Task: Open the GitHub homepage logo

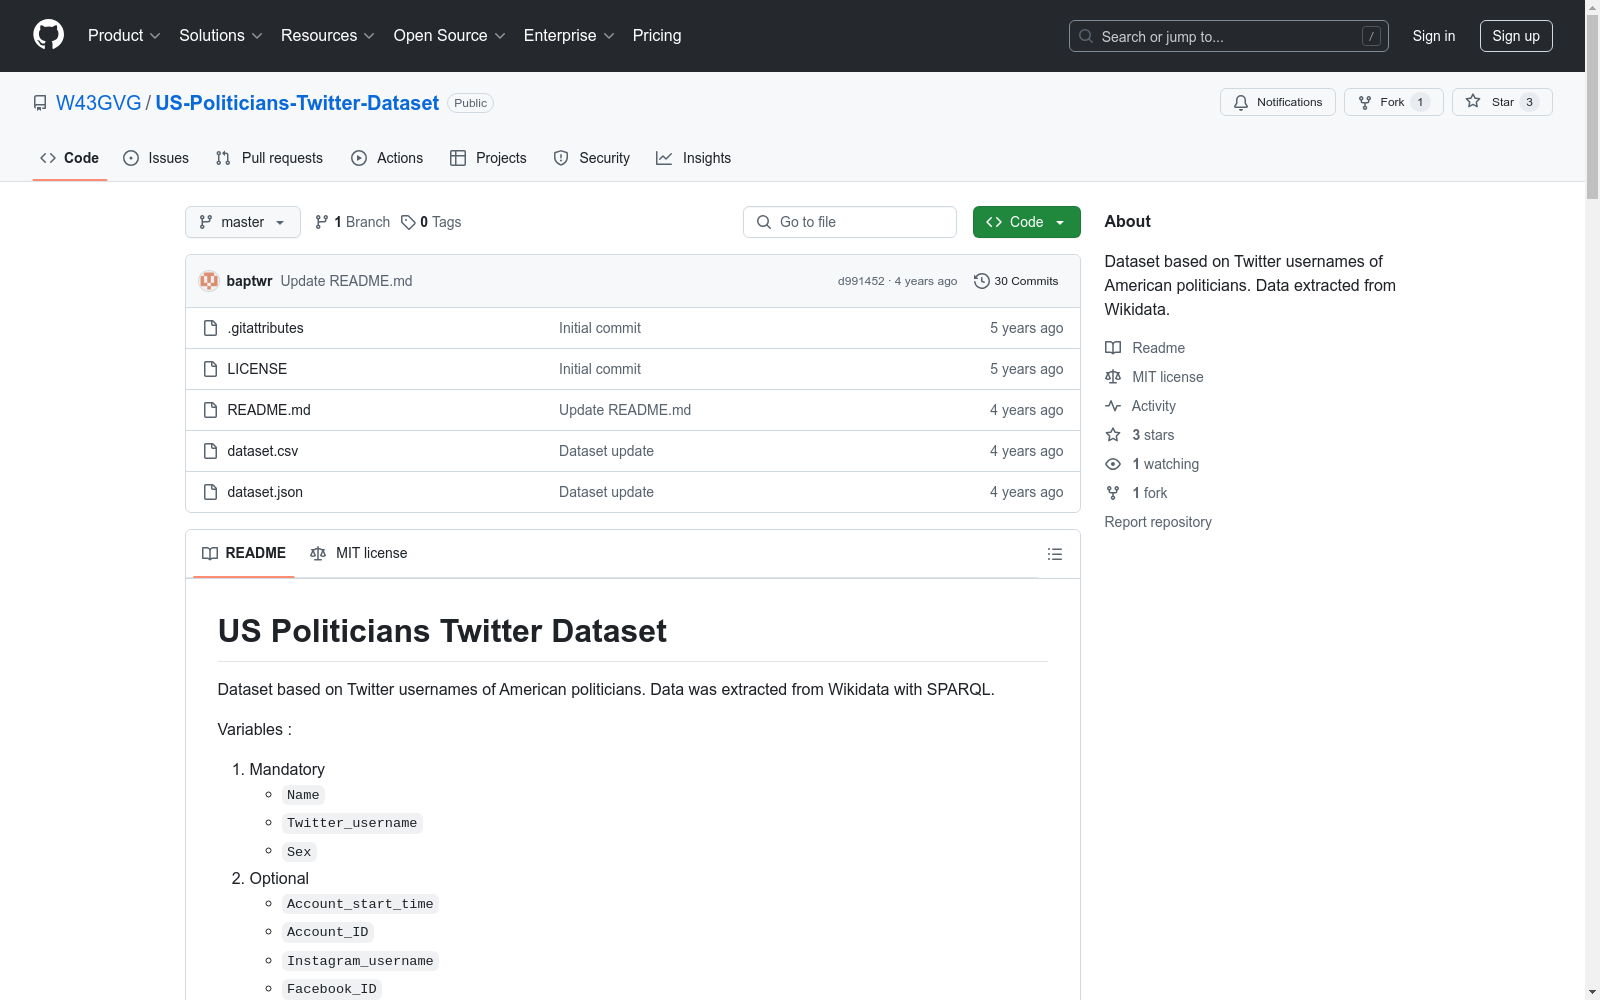Action: click(48, 35)
